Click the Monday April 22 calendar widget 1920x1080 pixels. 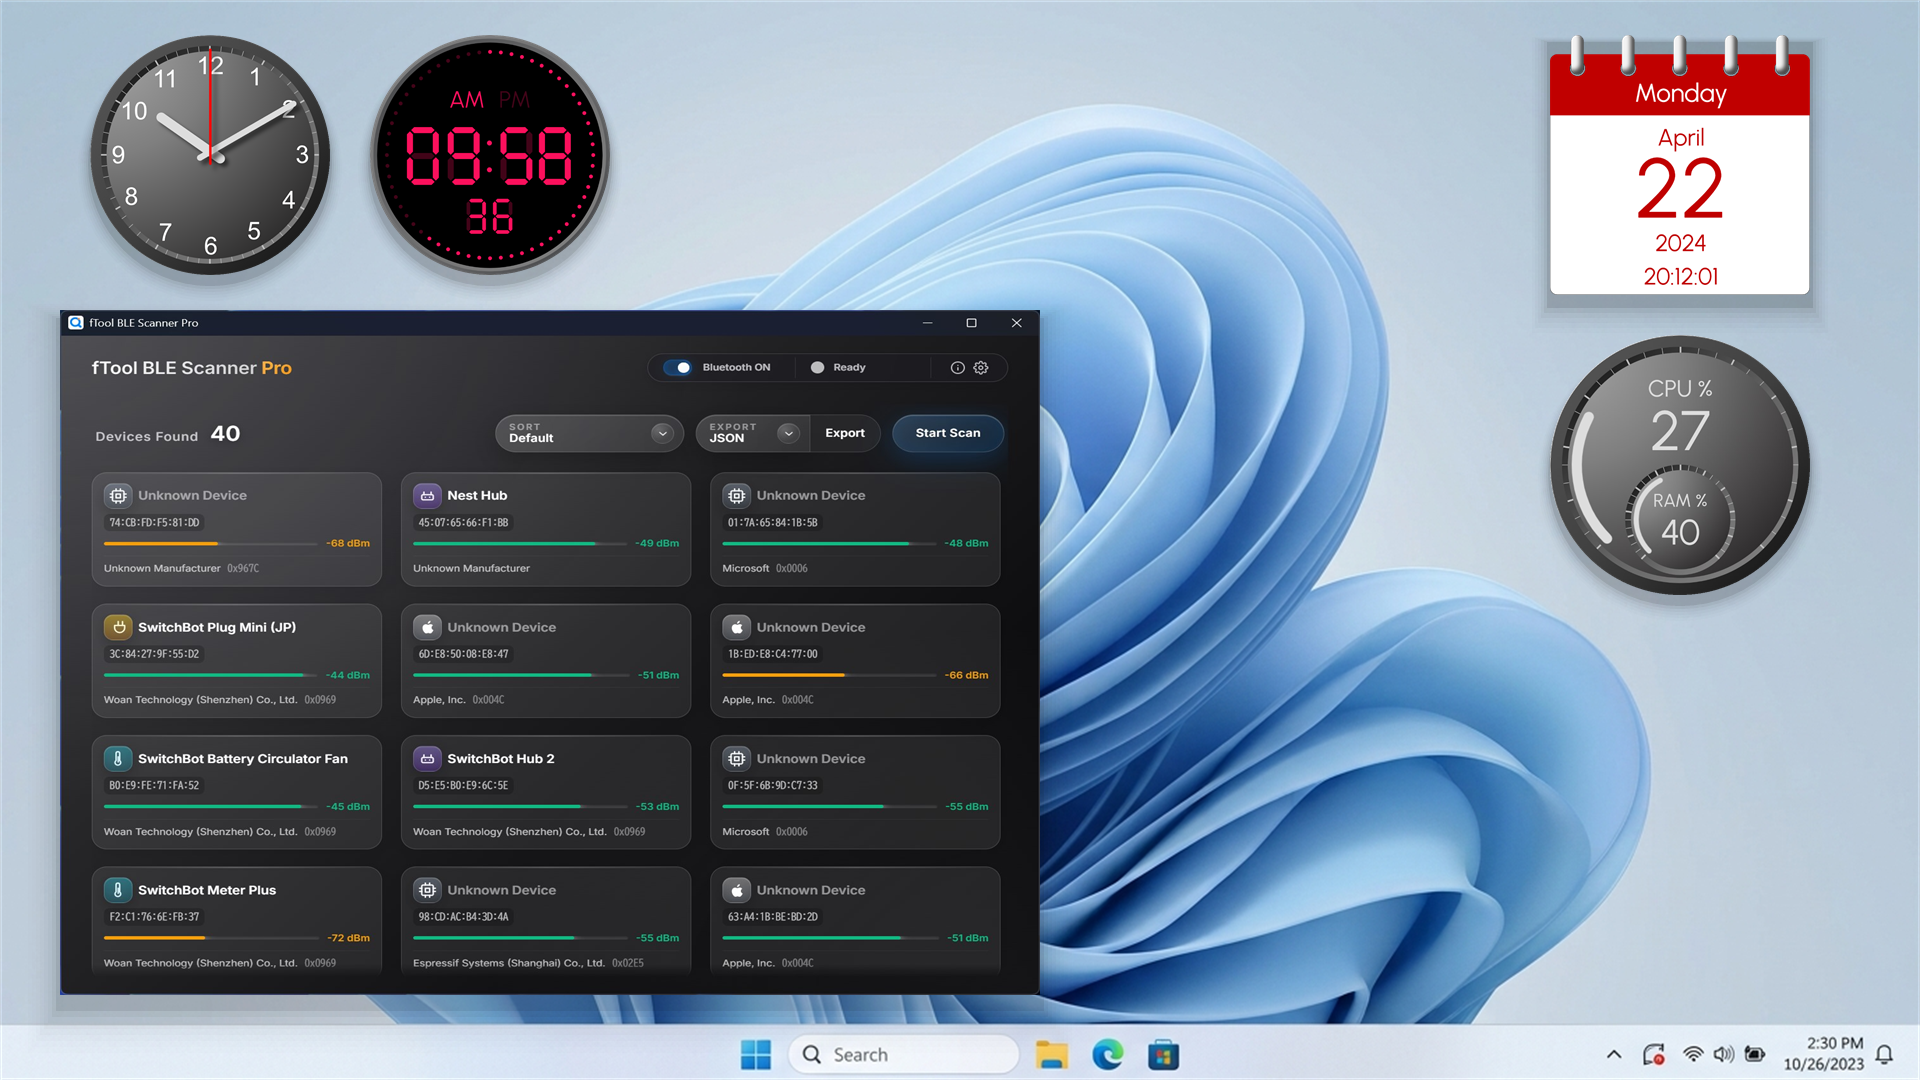(x=1680, y=165)
